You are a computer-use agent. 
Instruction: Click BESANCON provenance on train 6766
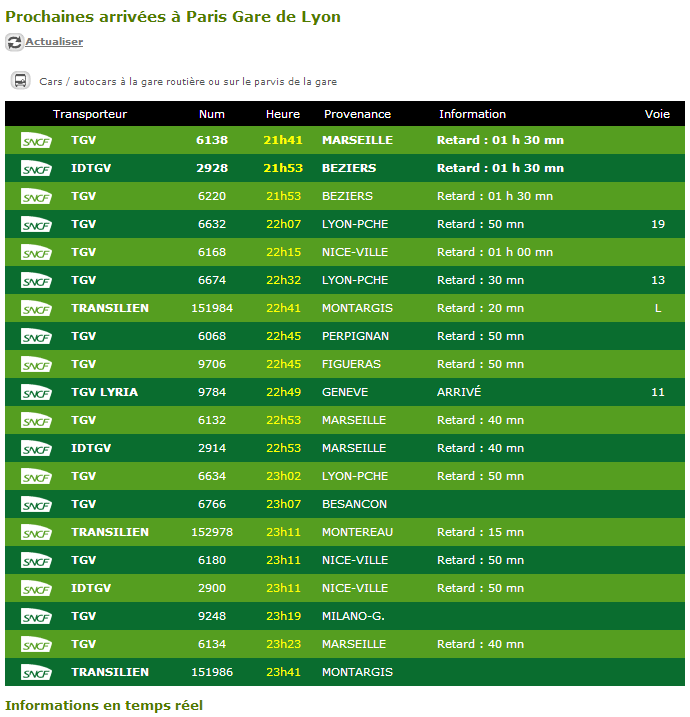[354, 504]
